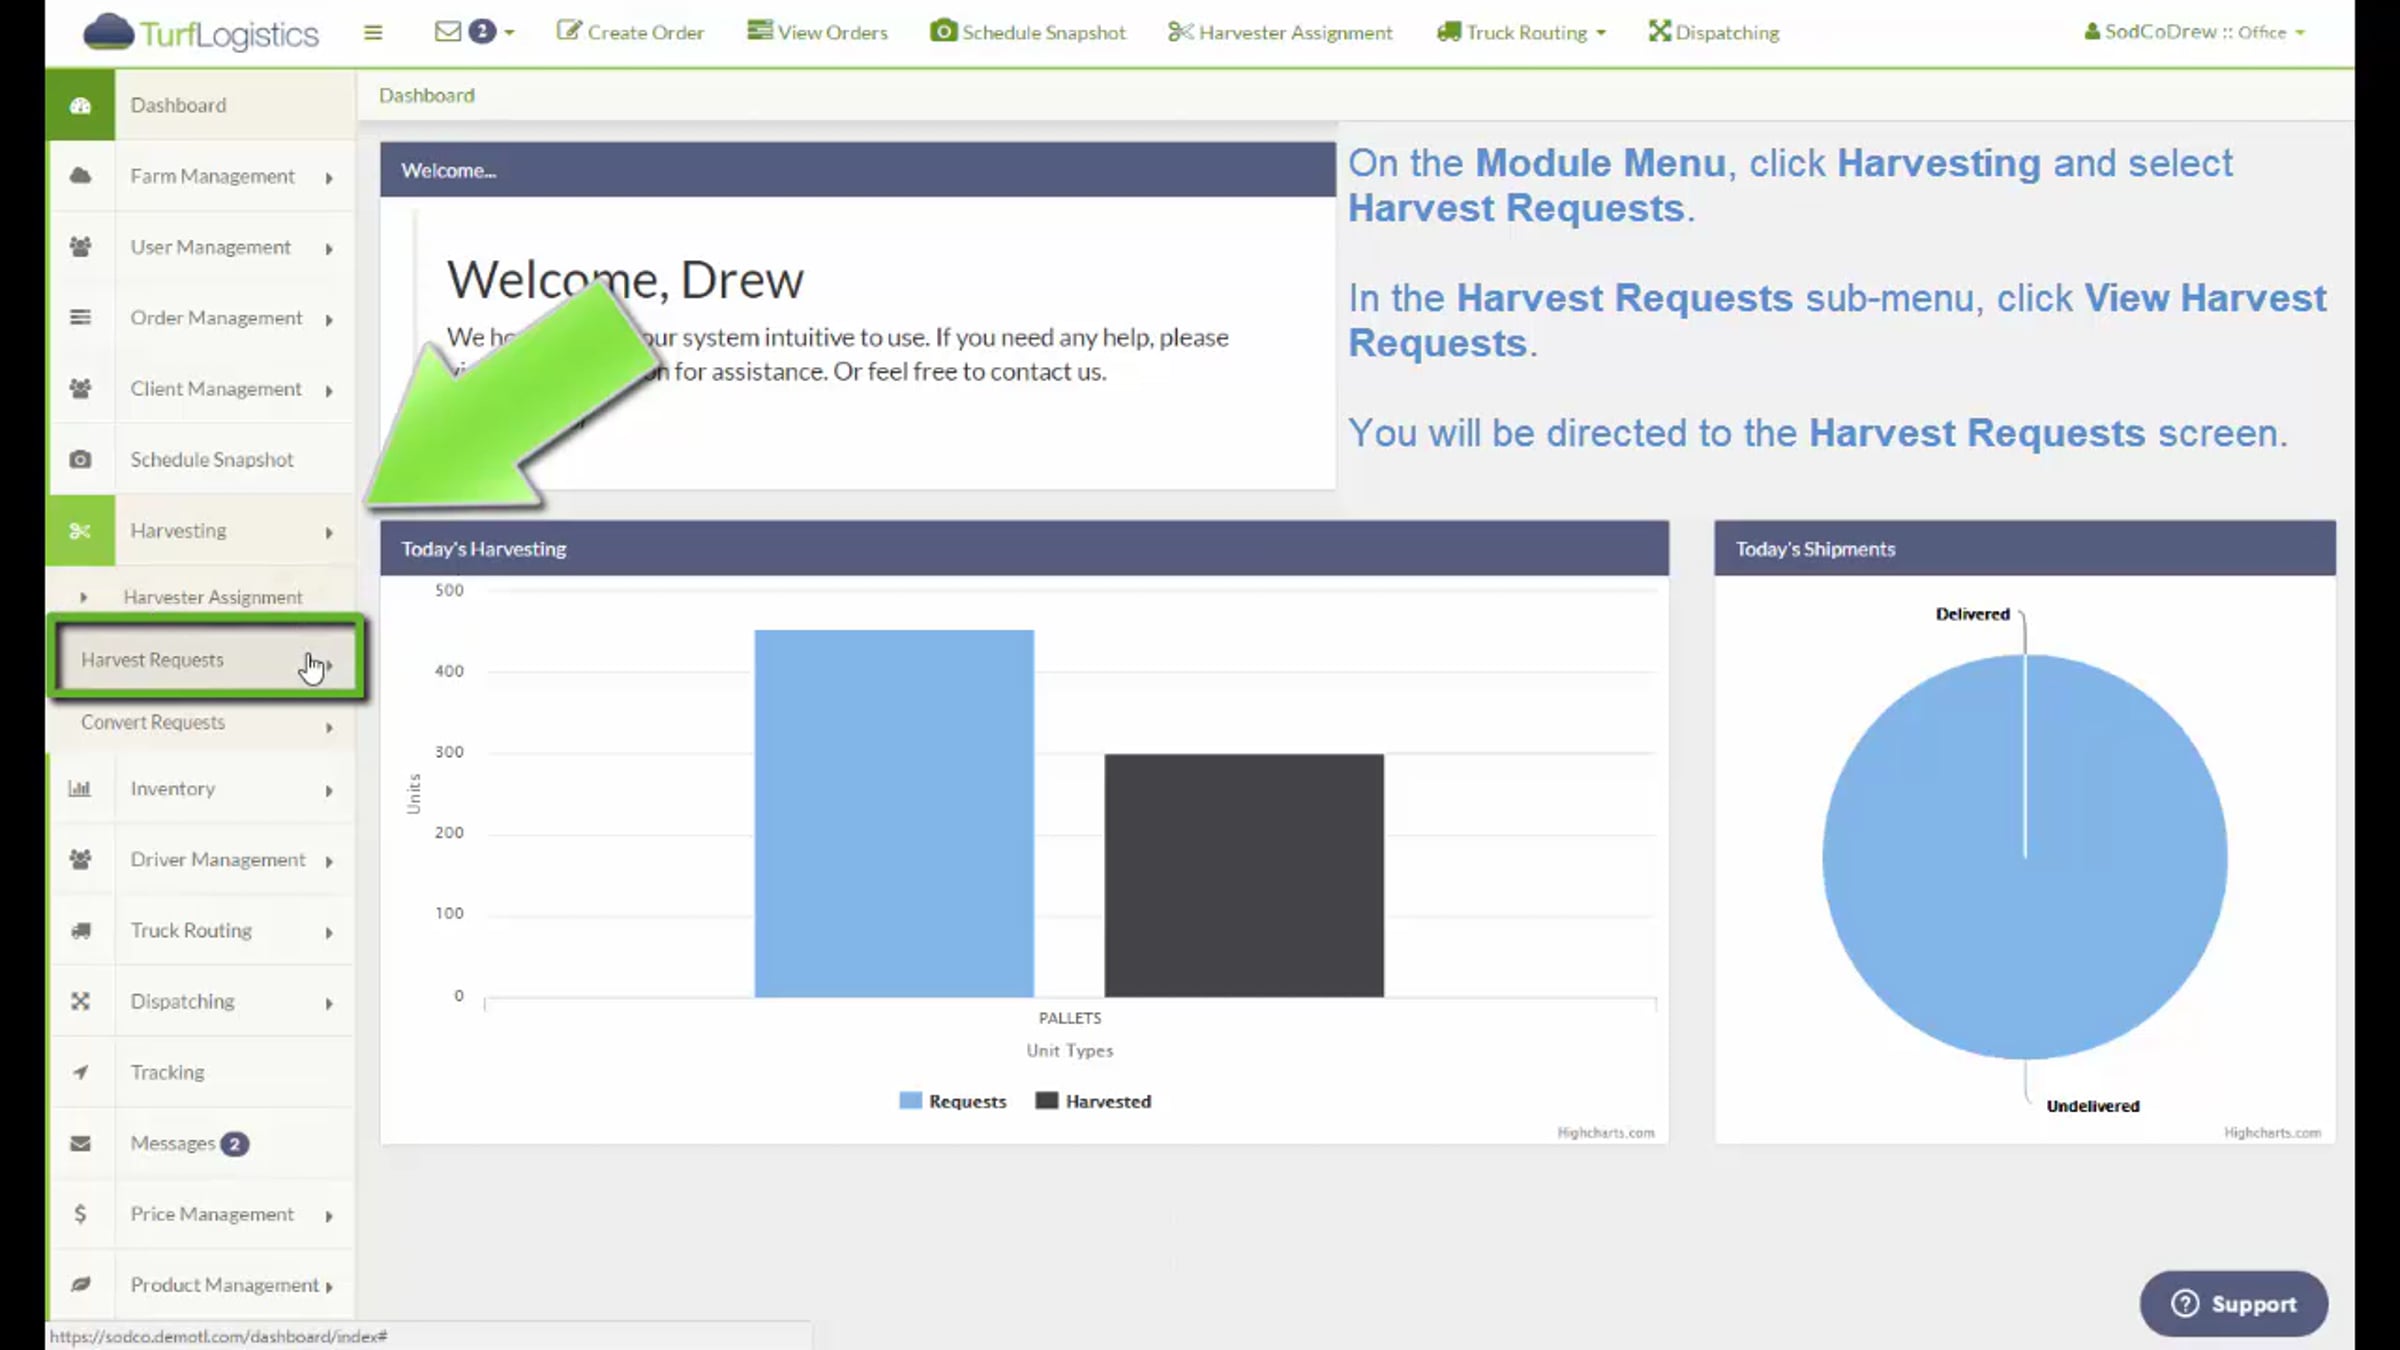Click the Inventory bar chart icon

pyautogui.click(x=80, y=789)
